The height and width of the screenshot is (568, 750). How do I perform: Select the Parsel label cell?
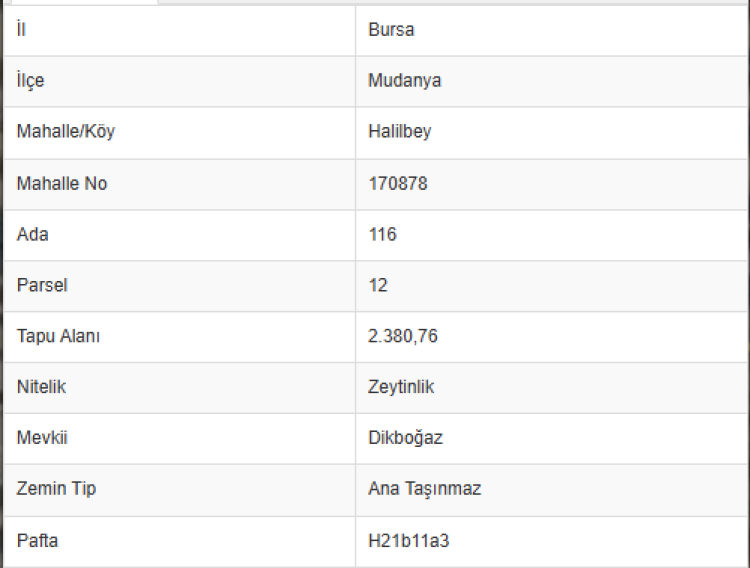pyautogui.click(x=41, y=286)
